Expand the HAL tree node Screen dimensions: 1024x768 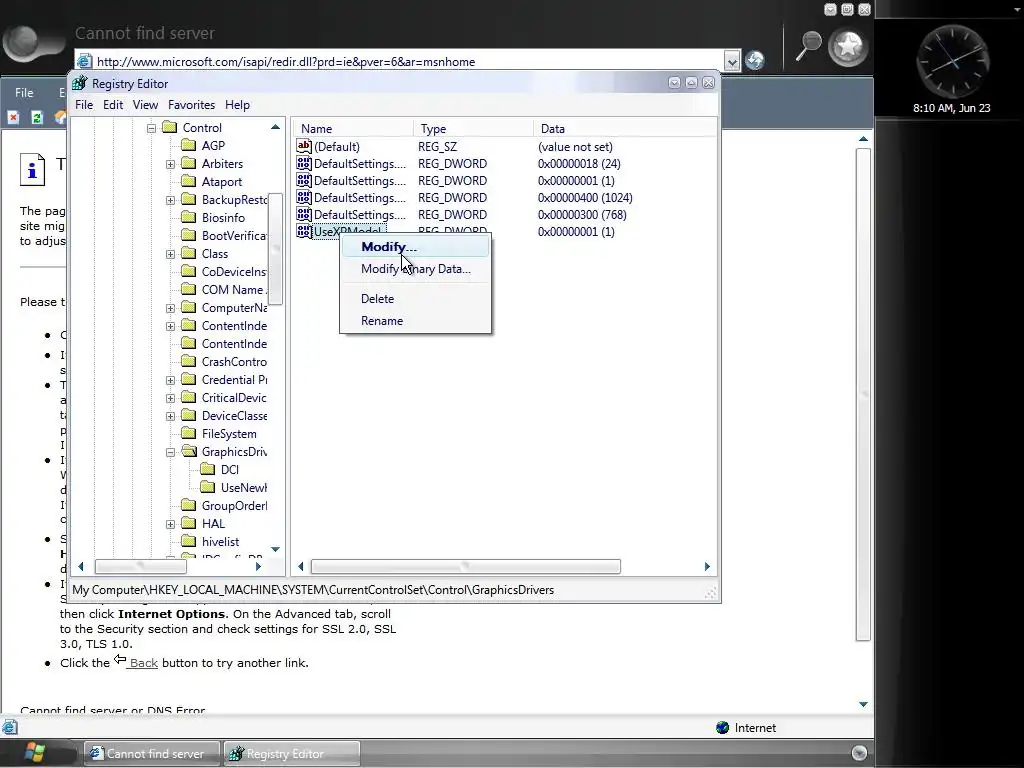coord(170,524)
